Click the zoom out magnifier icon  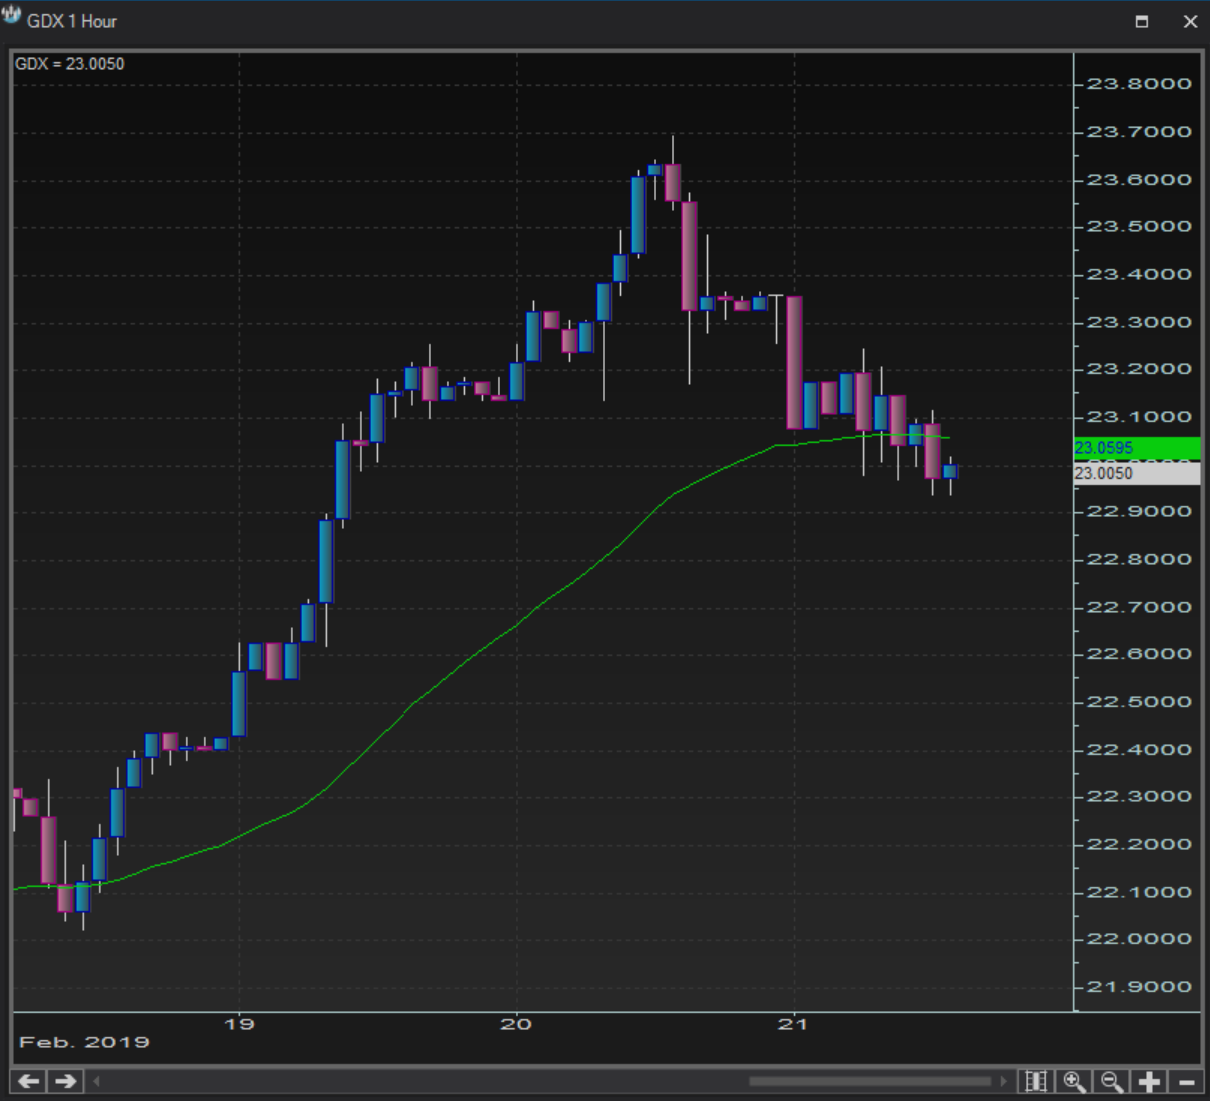[x=1111, y=1081]
